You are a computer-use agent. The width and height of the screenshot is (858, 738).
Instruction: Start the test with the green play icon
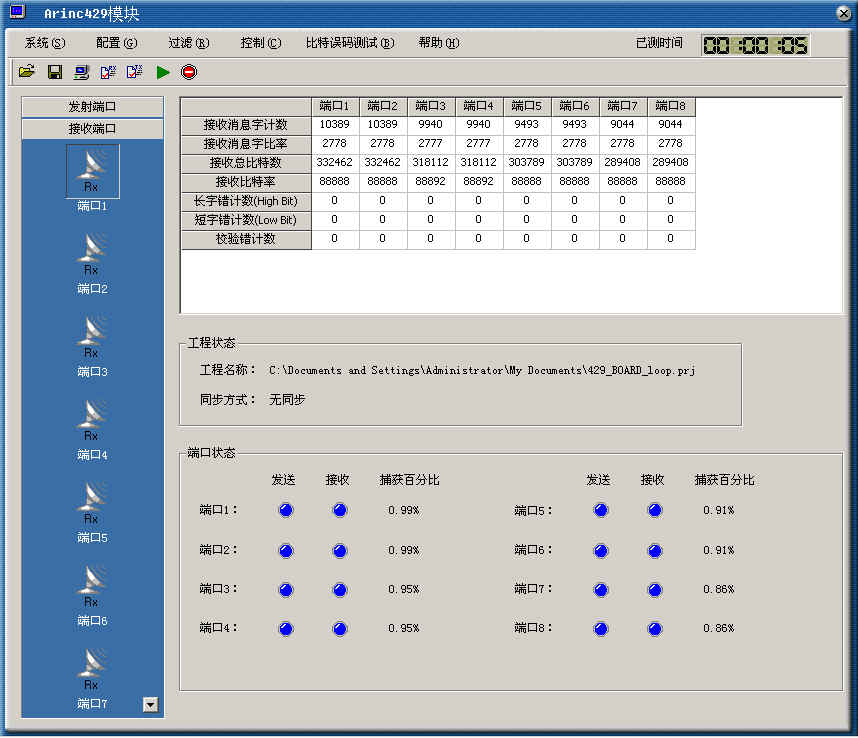163,72
